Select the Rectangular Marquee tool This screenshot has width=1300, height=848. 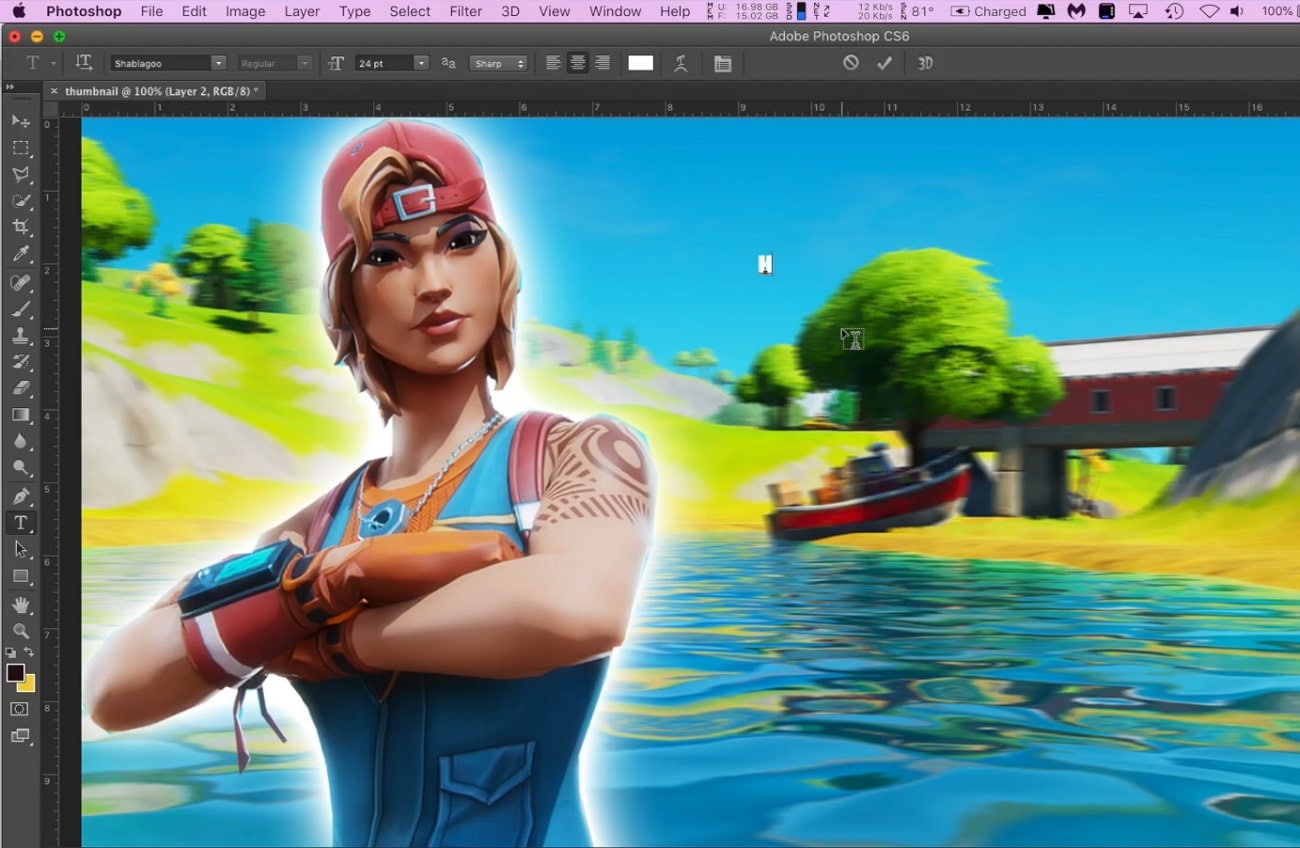(x=20, y=148)
